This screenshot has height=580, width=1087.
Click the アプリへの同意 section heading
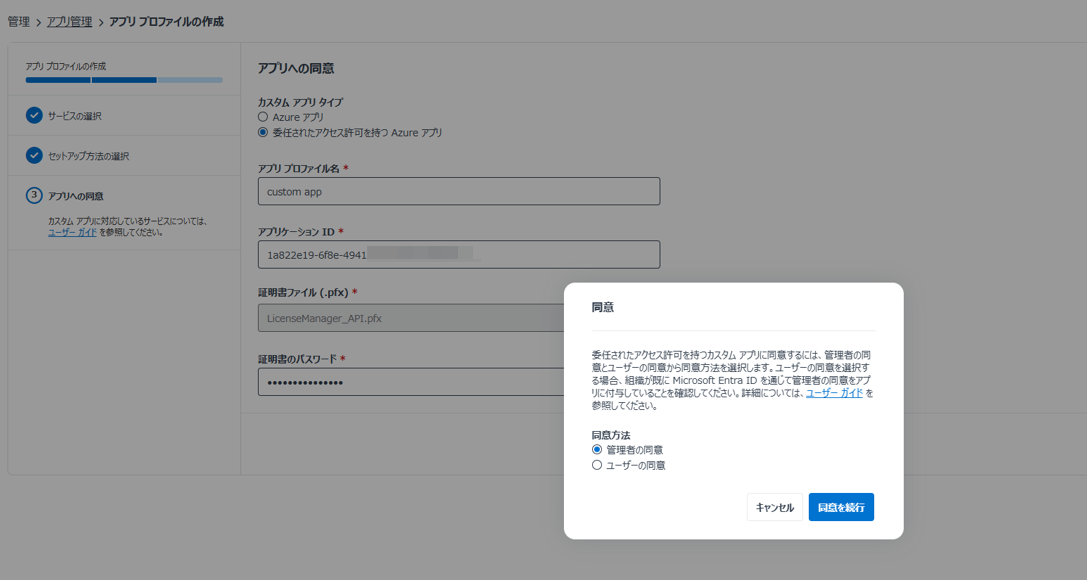[296, 68]
